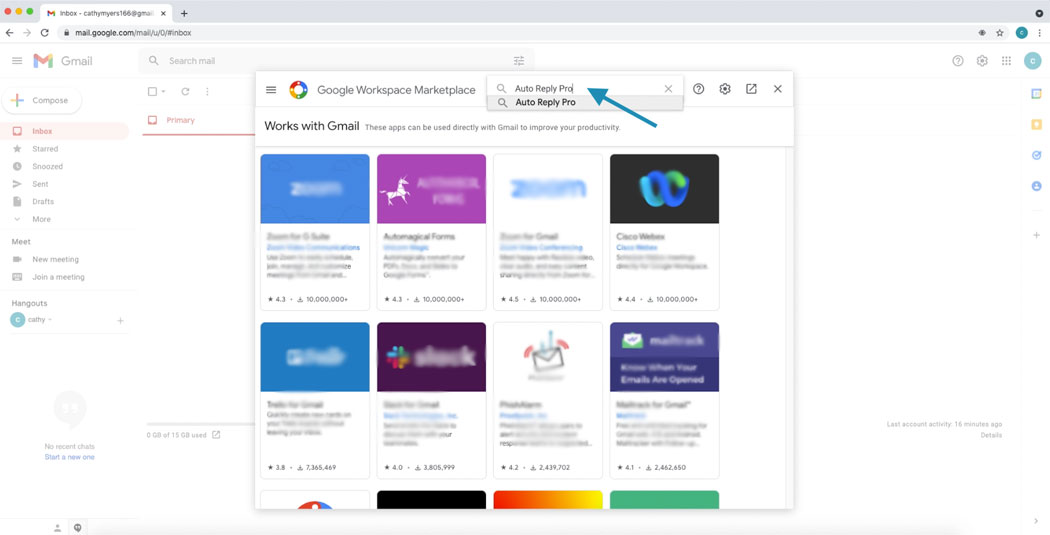The image size is (1050, 535).
Task: Open Automagical Forms app card
Action: point(431,232)
